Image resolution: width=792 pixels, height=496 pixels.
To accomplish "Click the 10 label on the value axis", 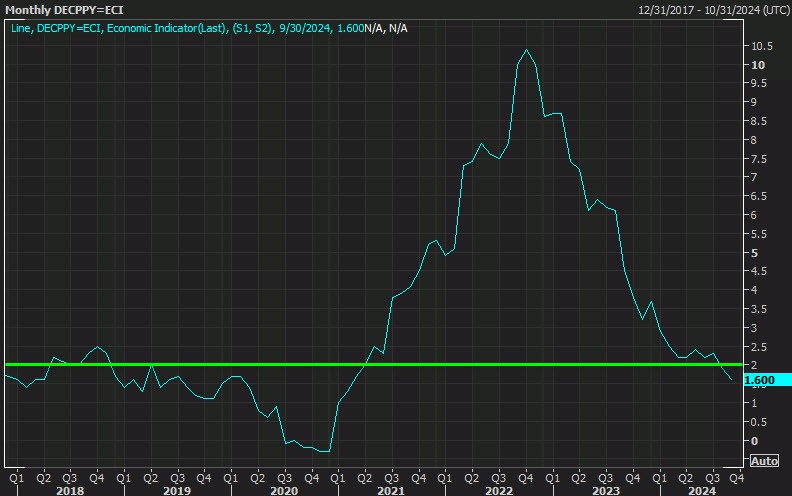I will point(758,65).
